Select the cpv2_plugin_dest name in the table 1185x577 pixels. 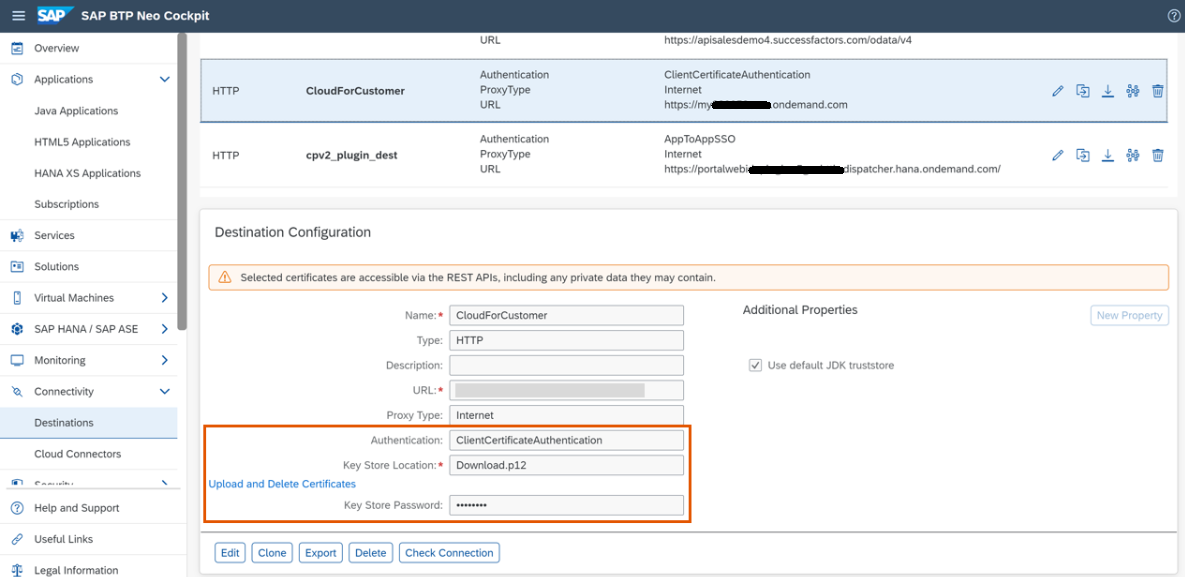pos(349,155)
